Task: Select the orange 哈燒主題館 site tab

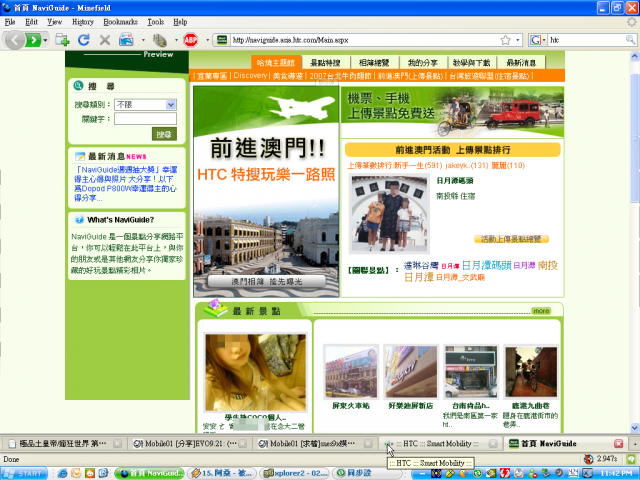Action: [276, 62]
